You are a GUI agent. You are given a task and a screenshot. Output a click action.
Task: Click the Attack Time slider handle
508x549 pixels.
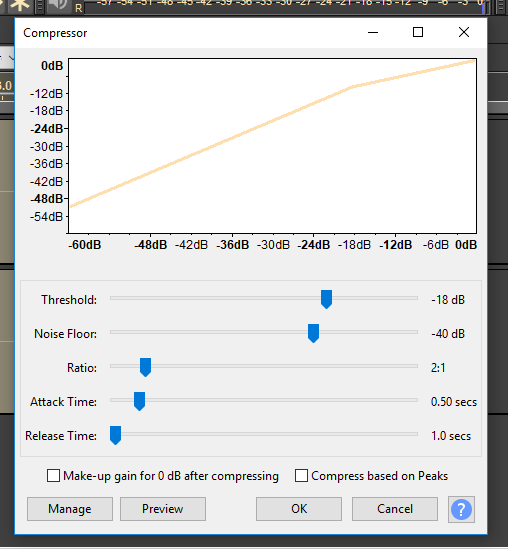[139, 401]
